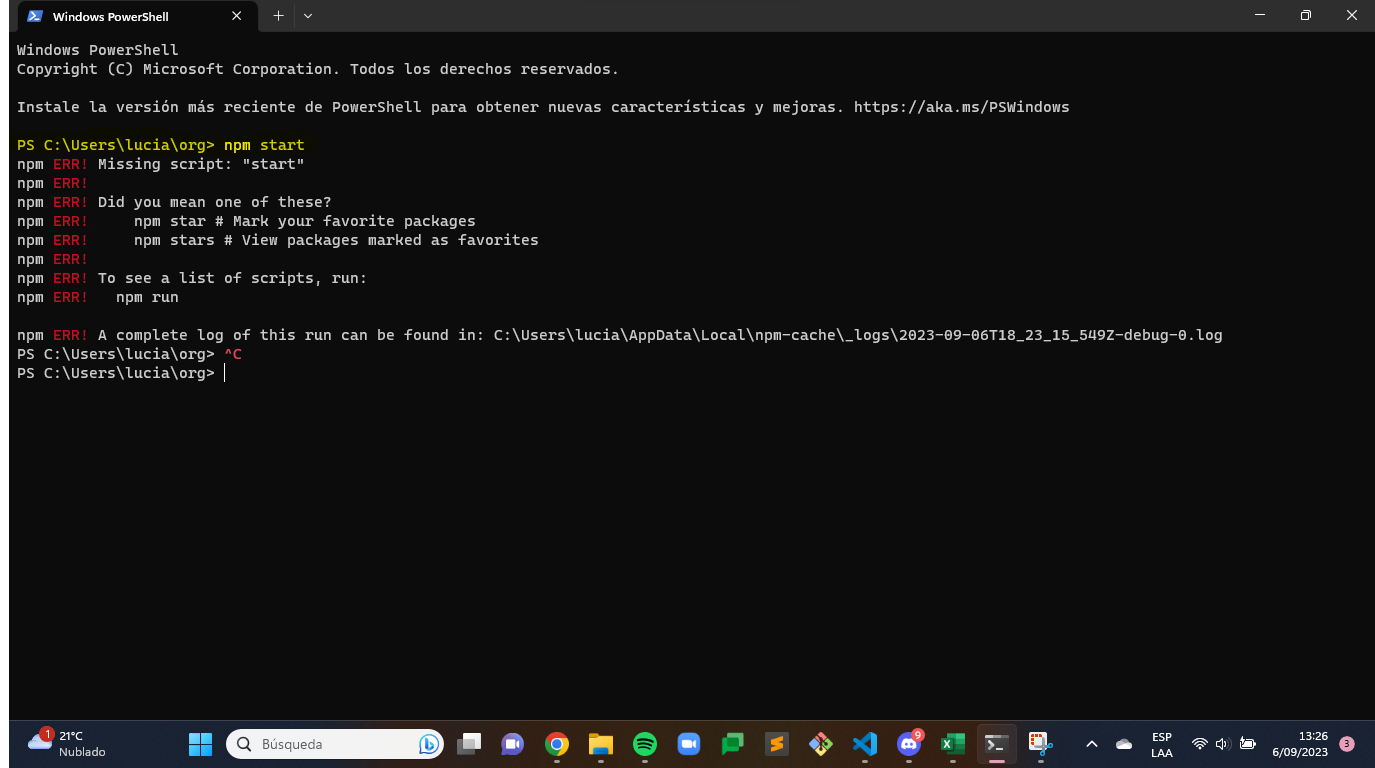Open File Explorer from taskbar
The height and width of the screenshot is (768, 1375).
[600, 744]
